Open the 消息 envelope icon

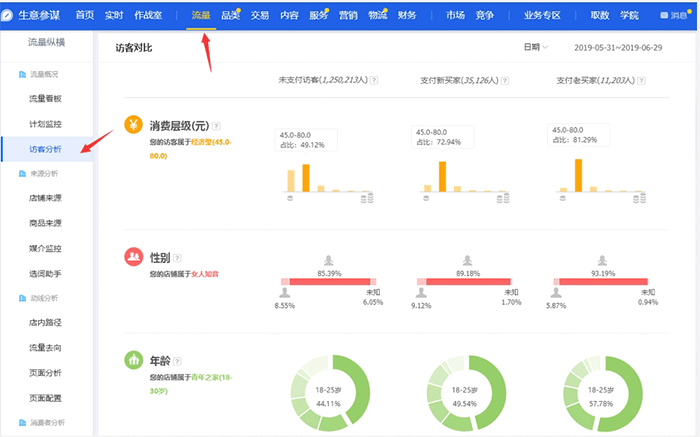pos(663,15)
